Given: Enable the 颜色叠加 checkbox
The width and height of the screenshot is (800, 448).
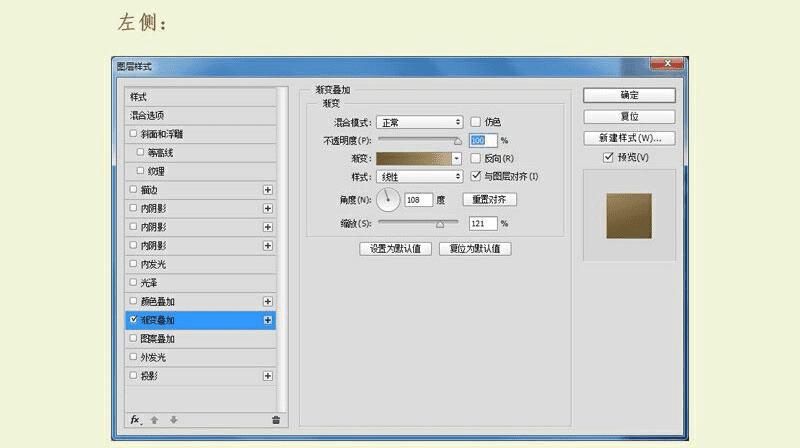Looking at the screenshot, I should (133, 301).
